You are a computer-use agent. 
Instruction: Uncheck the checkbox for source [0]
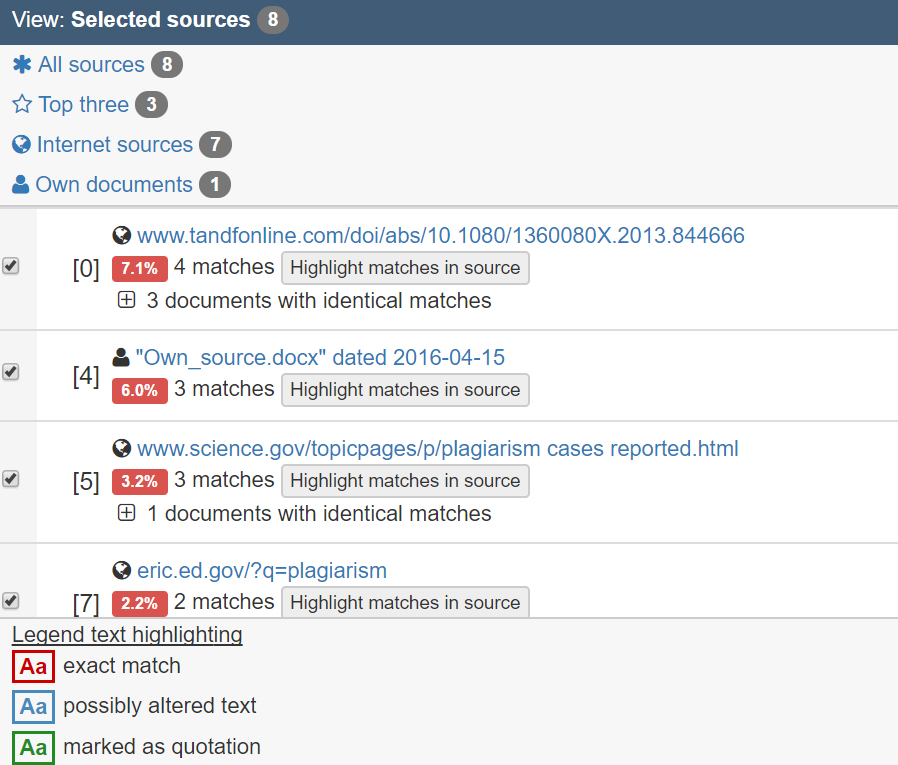[x=11, y=266]
